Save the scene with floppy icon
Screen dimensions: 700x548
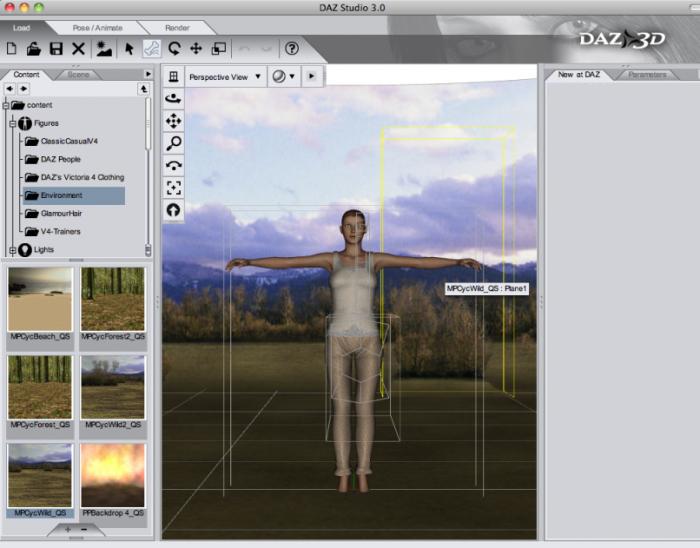(56, 48)
